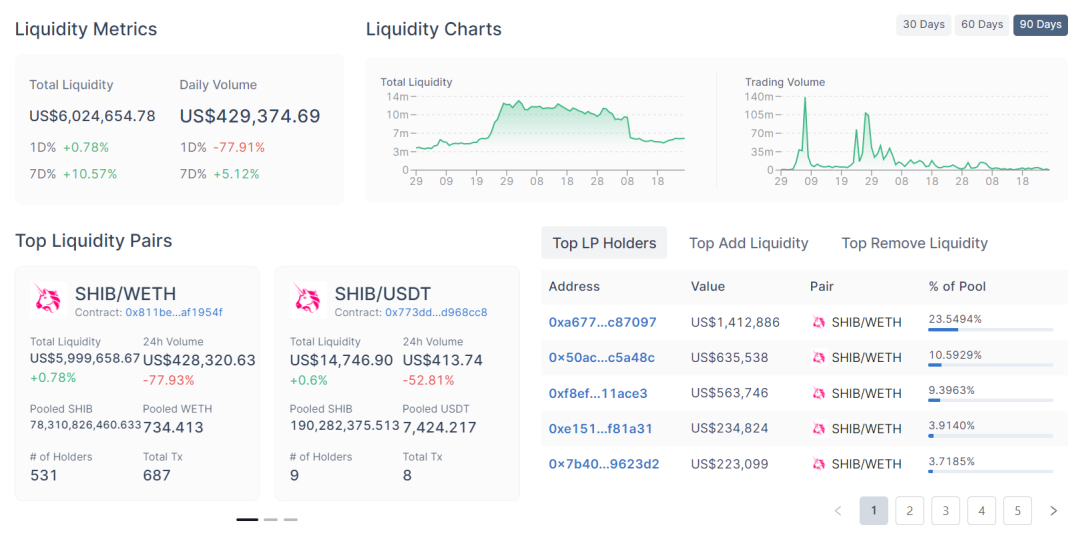The height and width of the screenshot is (541, 1080).
Task: Open the Top LP Holders tab
Action: click(x=604, y=243)
